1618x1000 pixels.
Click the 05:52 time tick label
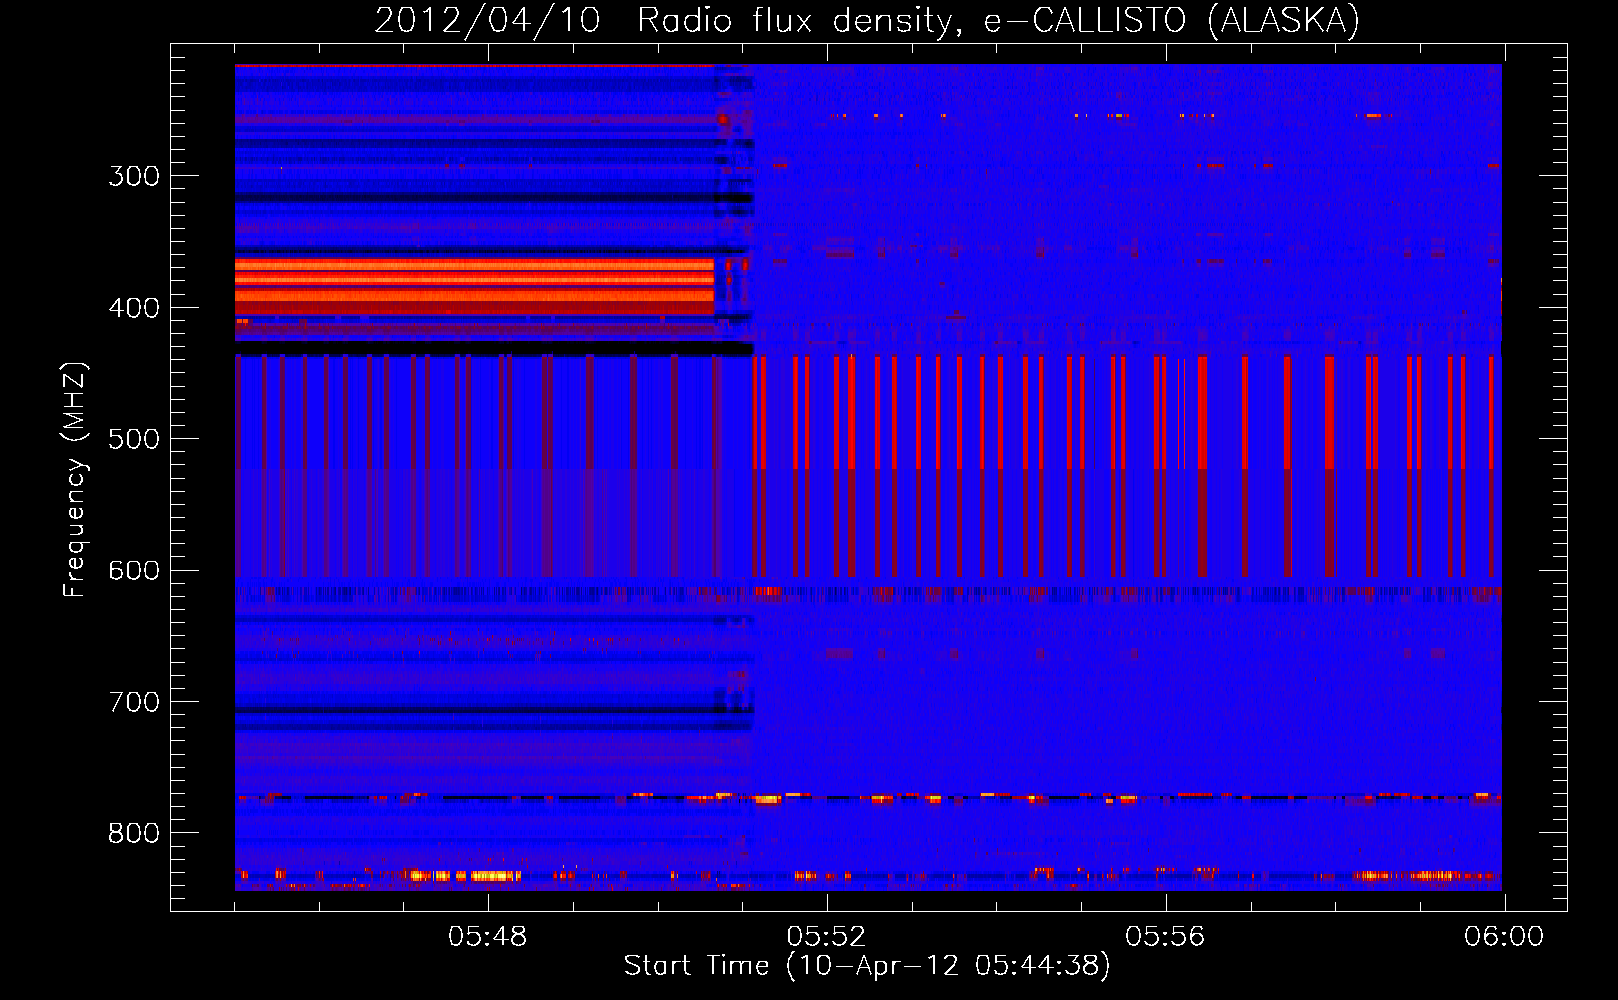826,937
